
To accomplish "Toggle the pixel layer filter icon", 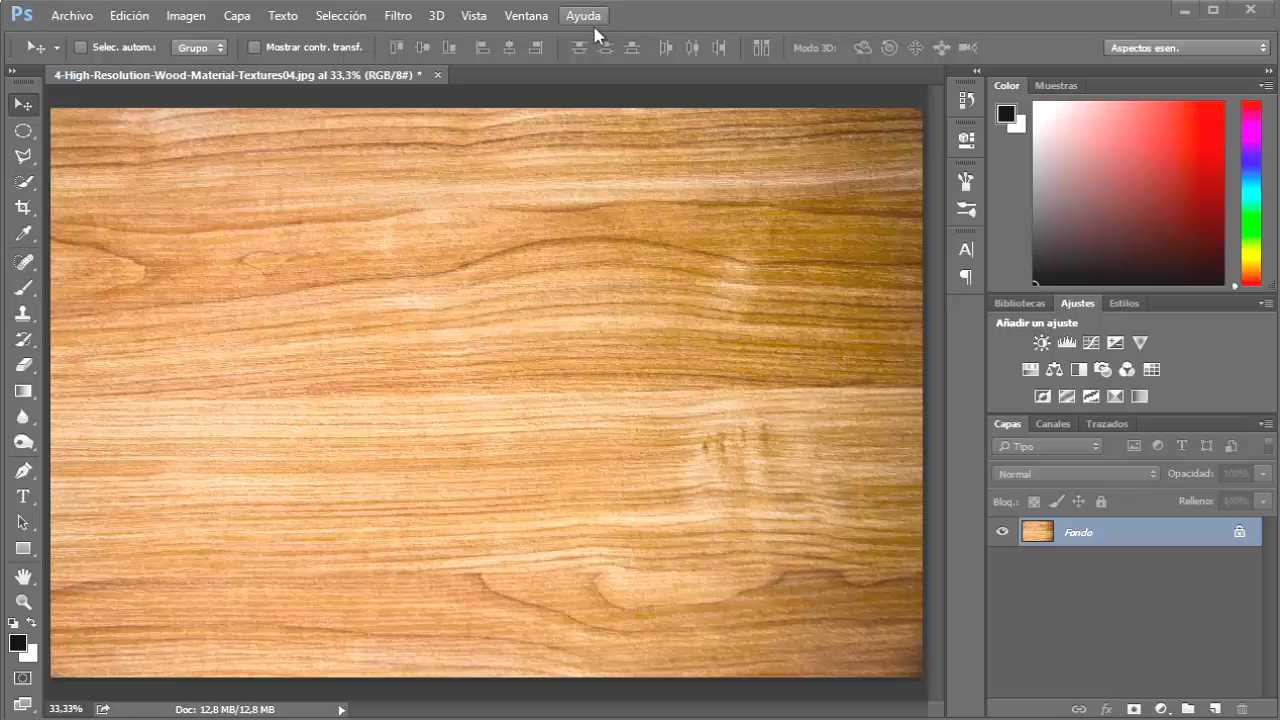I will 1133,446.
